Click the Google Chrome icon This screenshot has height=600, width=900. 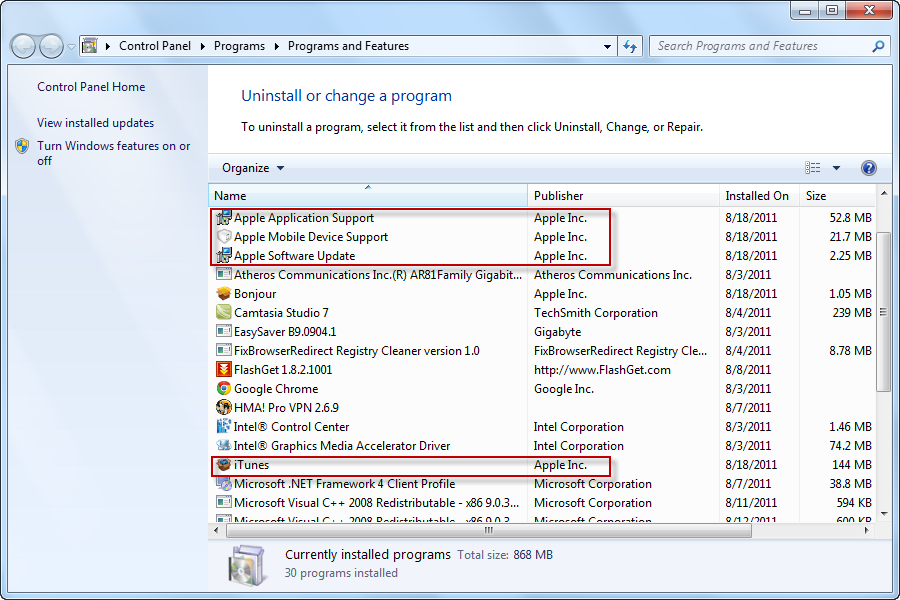[x=224, y=388]
